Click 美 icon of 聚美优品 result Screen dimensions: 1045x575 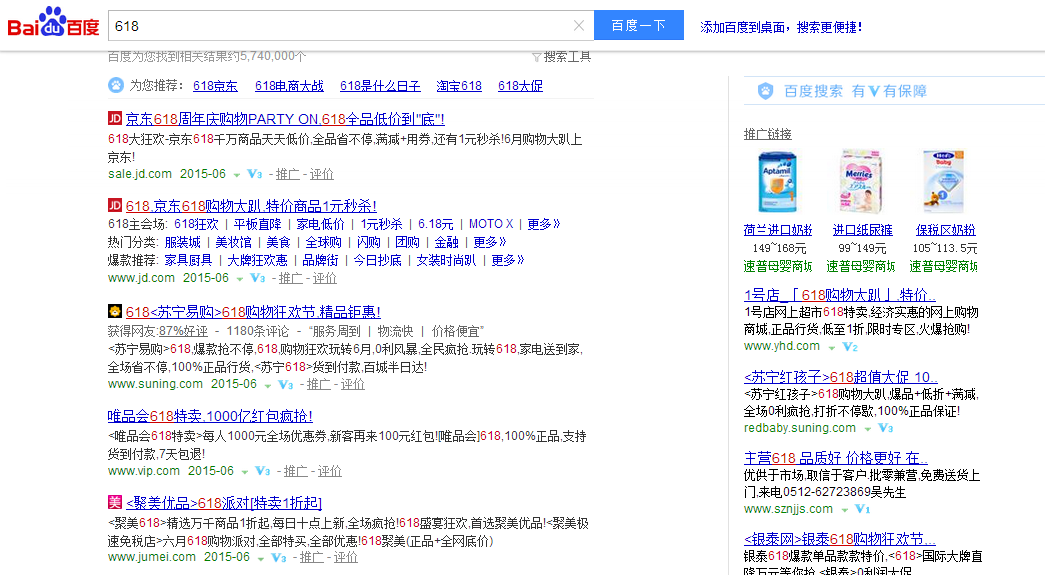click(115, 502)
